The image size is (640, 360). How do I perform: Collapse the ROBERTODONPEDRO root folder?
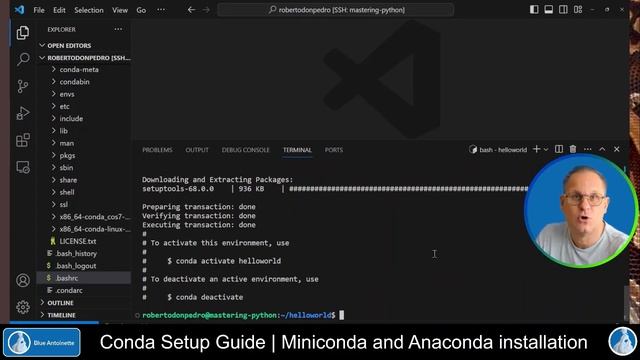(84, 58)
